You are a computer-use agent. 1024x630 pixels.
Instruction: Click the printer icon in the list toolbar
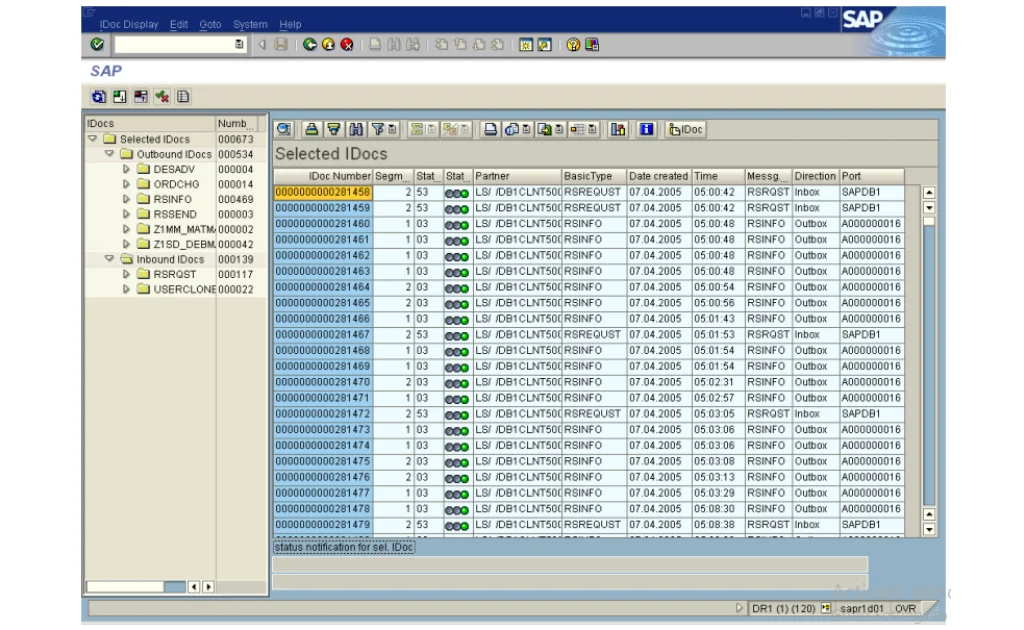point(490,129)
